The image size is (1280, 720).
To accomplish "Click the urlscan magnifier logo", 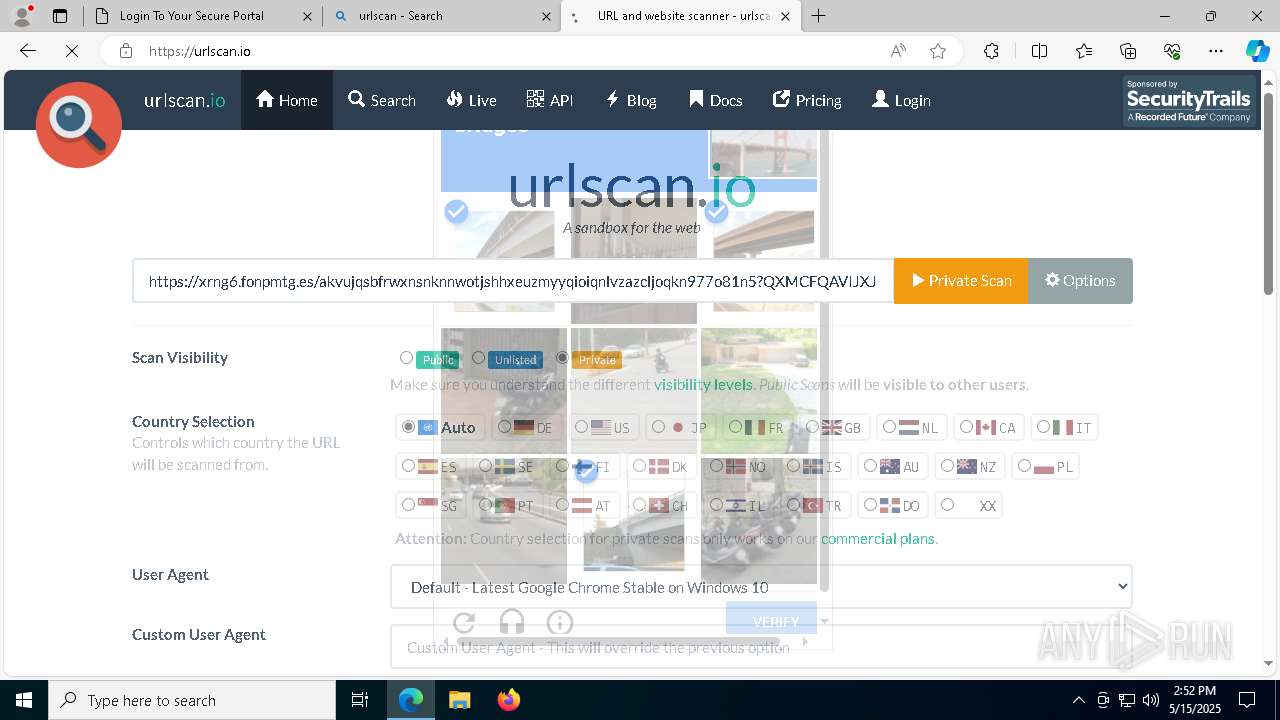I will pyautogui.click(x=79, y=124).
